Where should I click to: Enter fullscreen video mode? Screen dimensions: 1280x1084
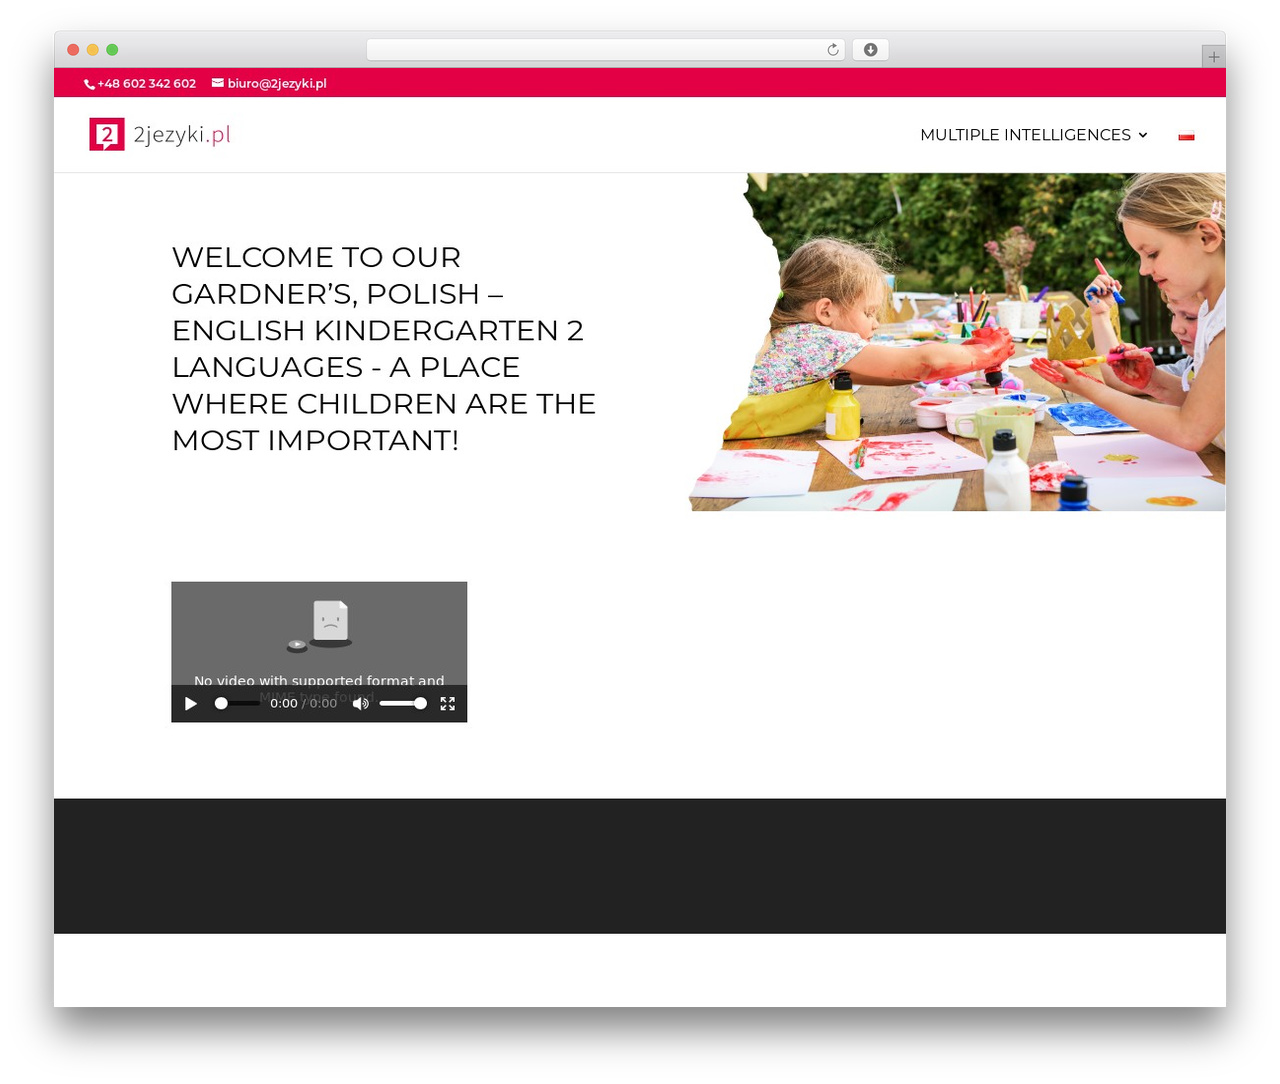coord(448,703)
